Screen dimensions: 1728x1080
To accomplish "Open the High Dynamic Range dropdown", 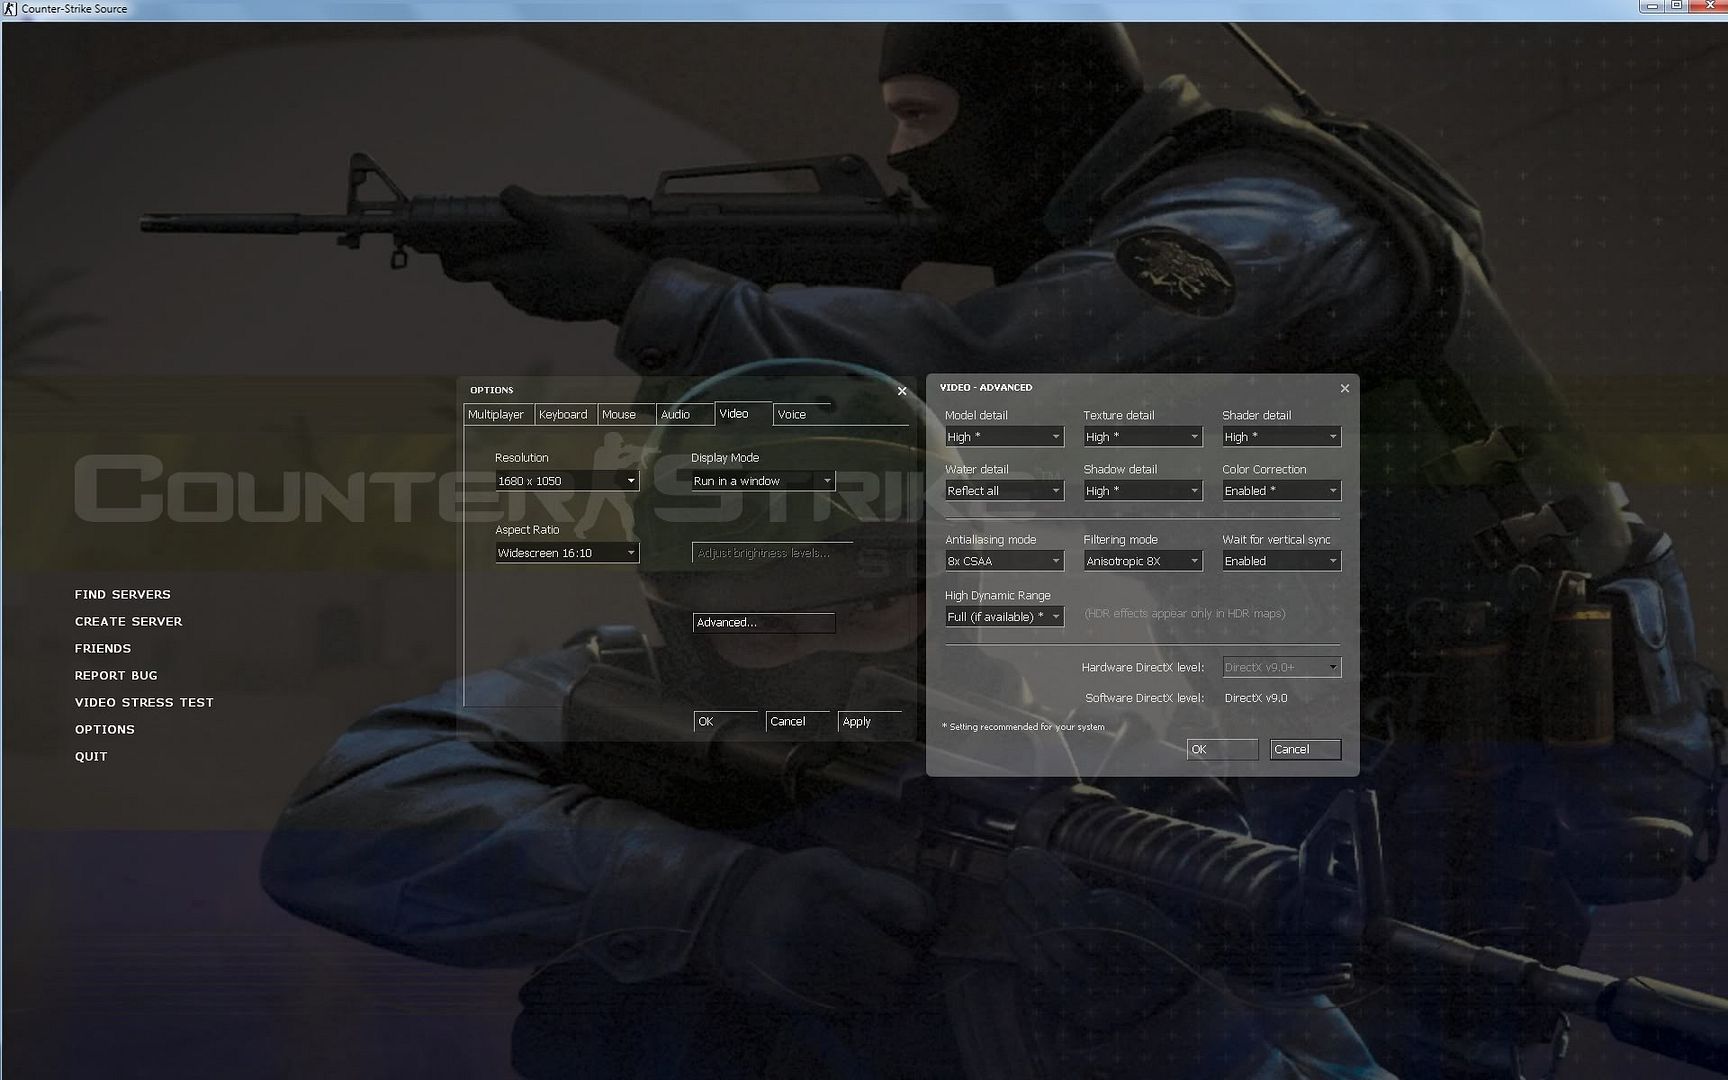I will click(1004, 617).
